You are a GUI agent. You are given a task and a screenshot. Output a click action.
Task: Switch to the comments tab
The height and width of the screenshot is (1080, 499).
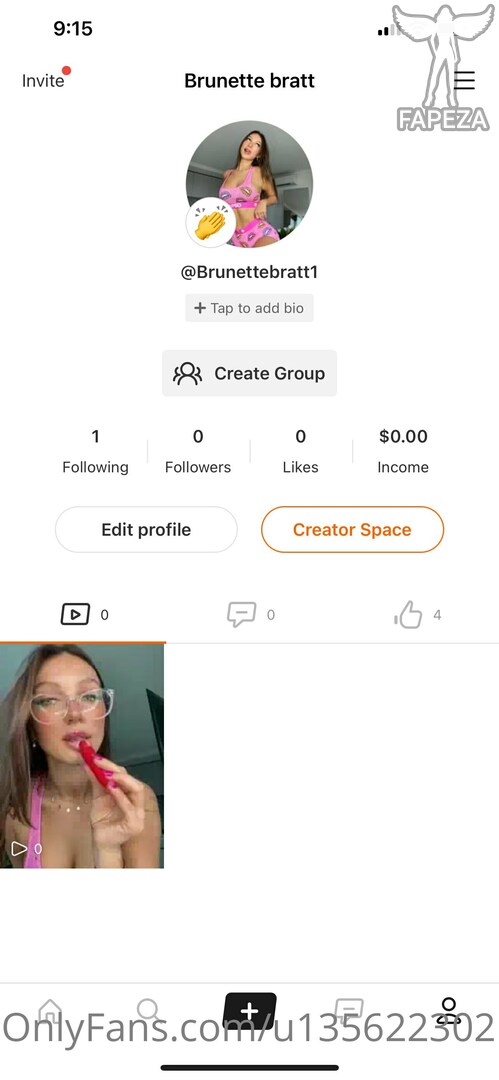(x=251, y=614)
